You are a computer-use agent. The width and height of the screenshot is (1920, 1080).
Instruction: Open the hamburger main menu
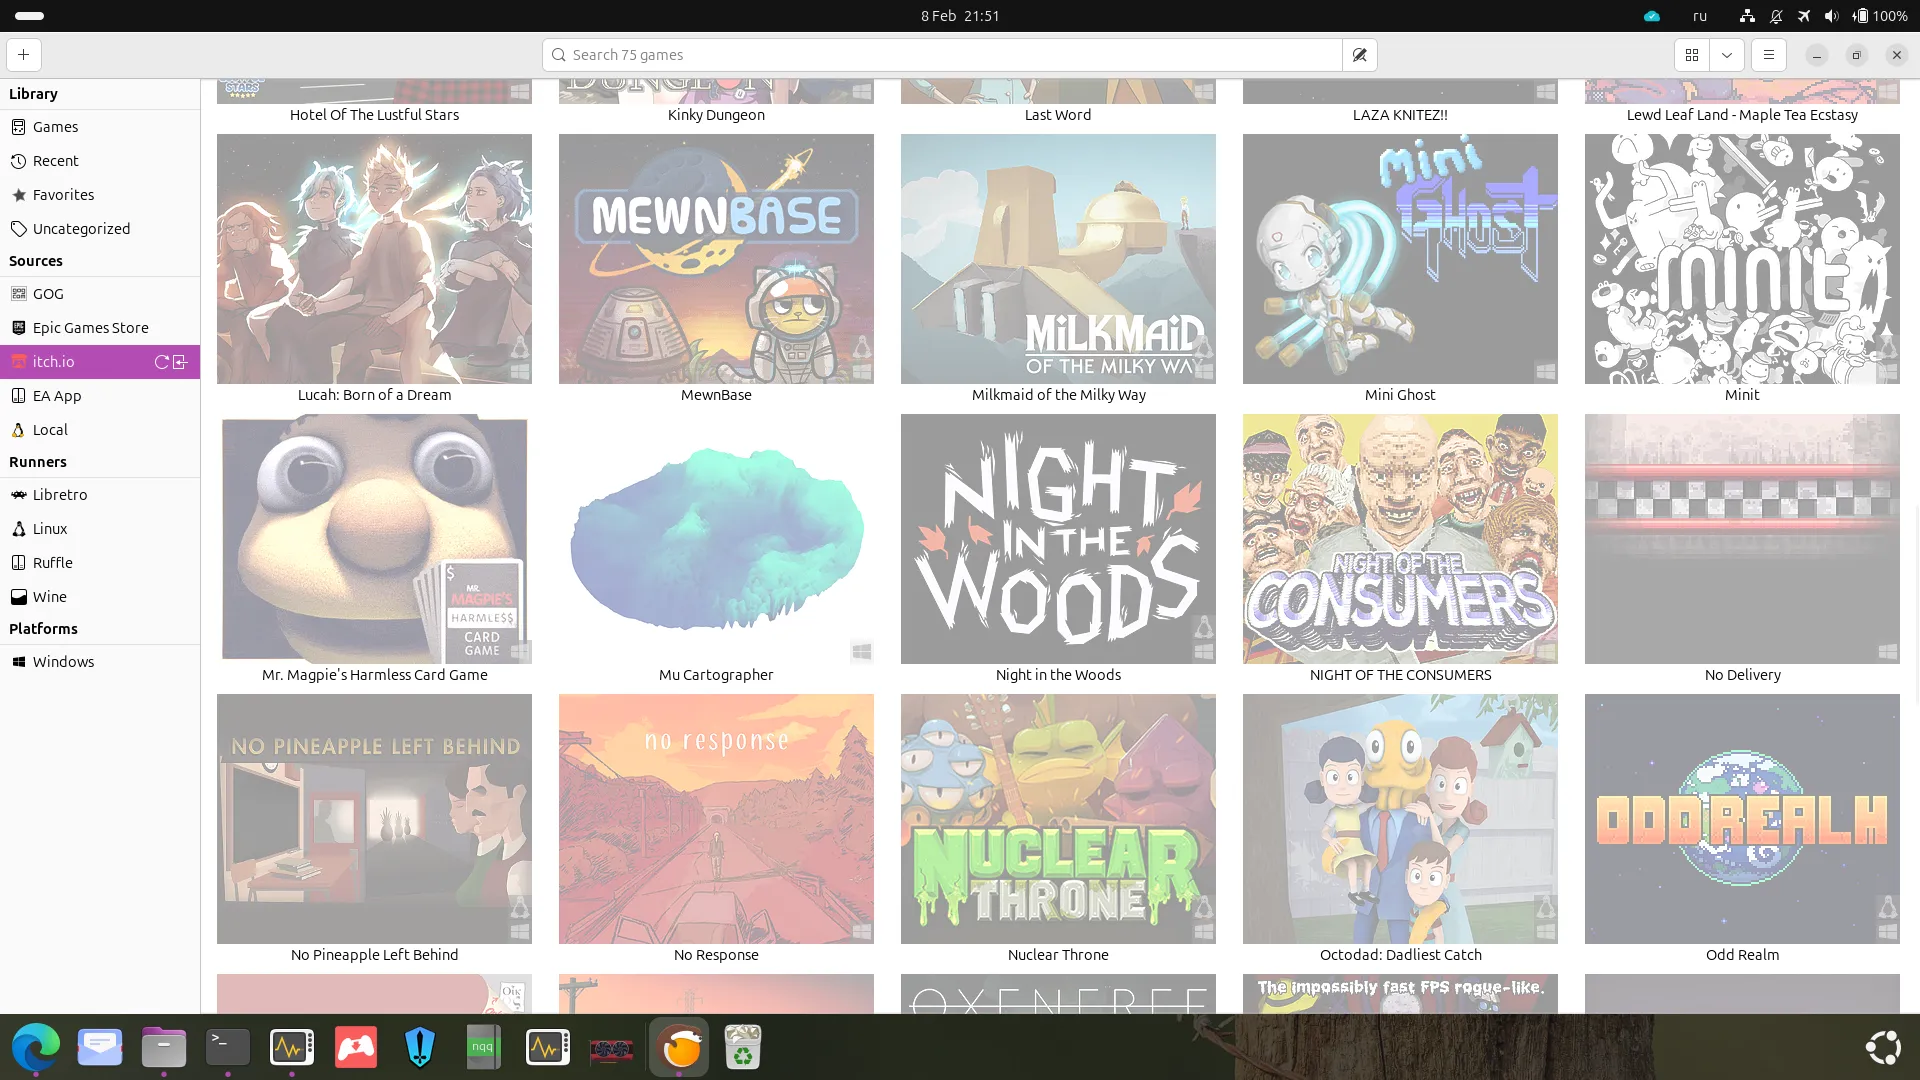pyautogui.click(x=1769, y=55)
